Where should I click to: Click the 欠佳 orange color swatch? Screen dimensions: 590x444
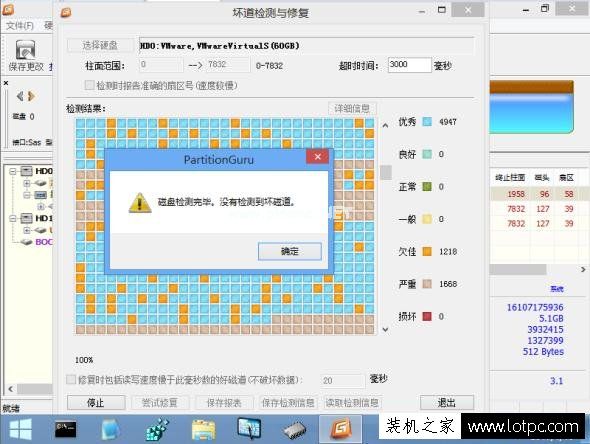427,251
